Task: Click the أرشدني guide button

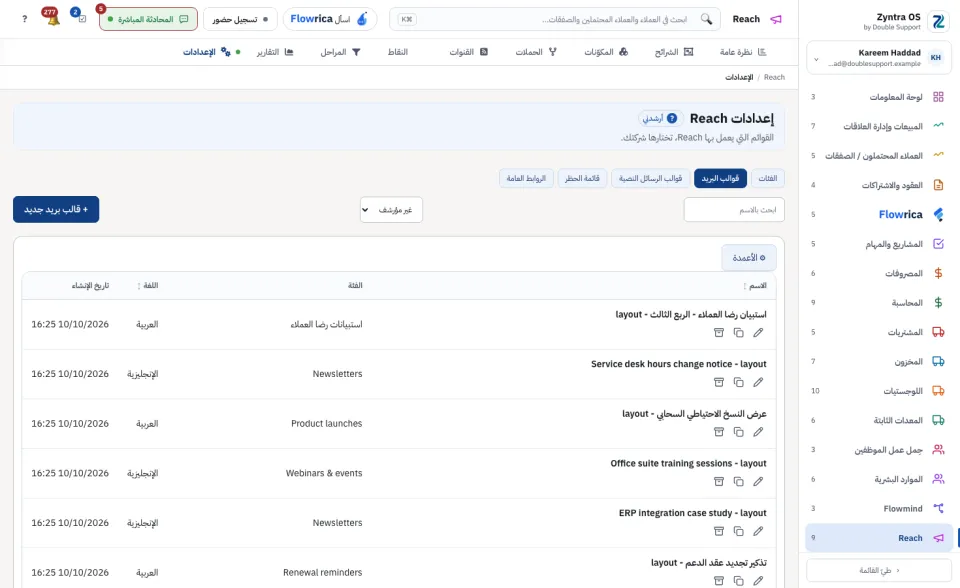Action: point(661,118)
